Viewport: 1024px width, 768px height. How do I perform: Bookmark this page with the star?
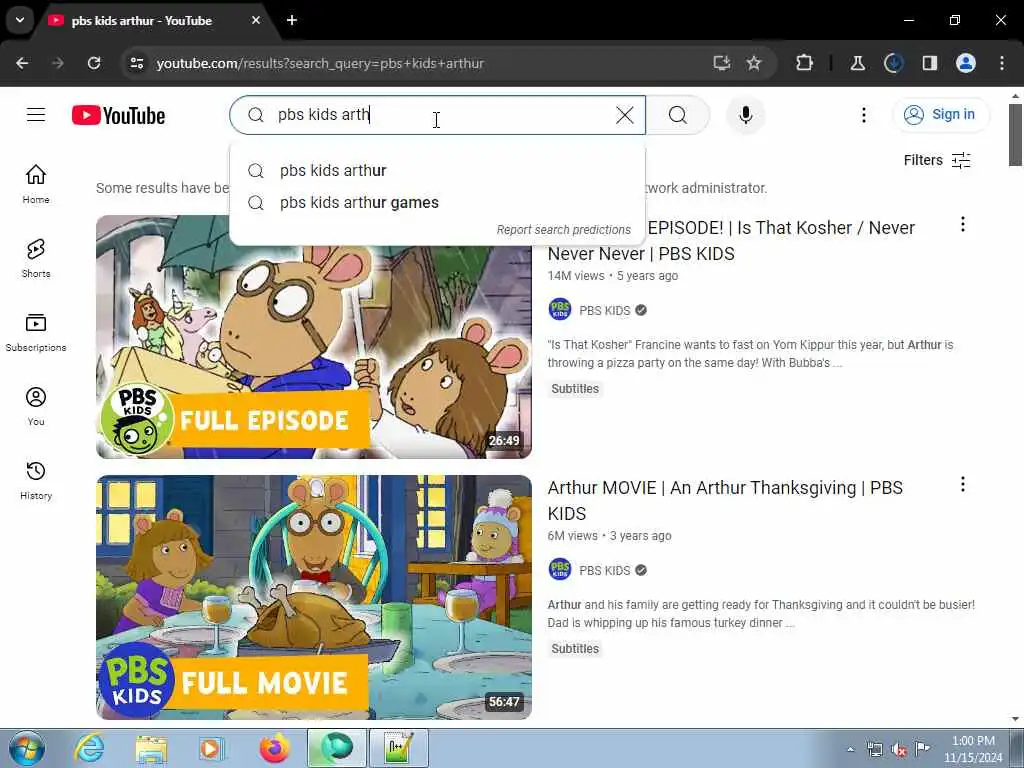754,63
